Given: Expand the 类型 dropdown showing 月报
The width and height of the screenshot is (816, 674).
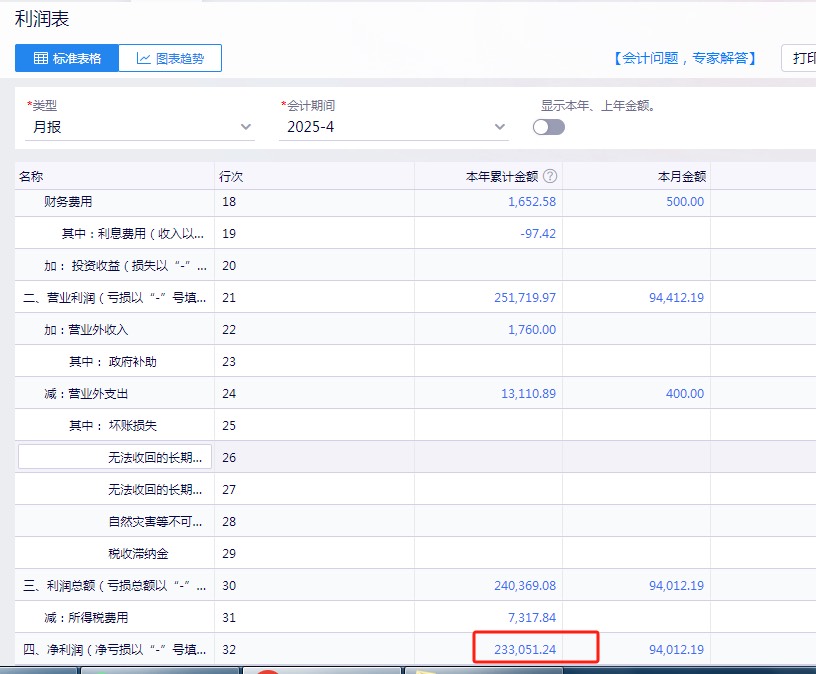Looking at the screenshot, I should pos(139,127).
